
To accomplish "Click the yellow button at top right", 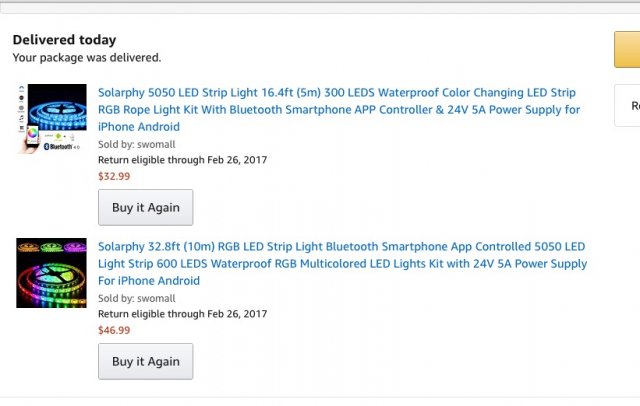I will click(x=627, y=49).
